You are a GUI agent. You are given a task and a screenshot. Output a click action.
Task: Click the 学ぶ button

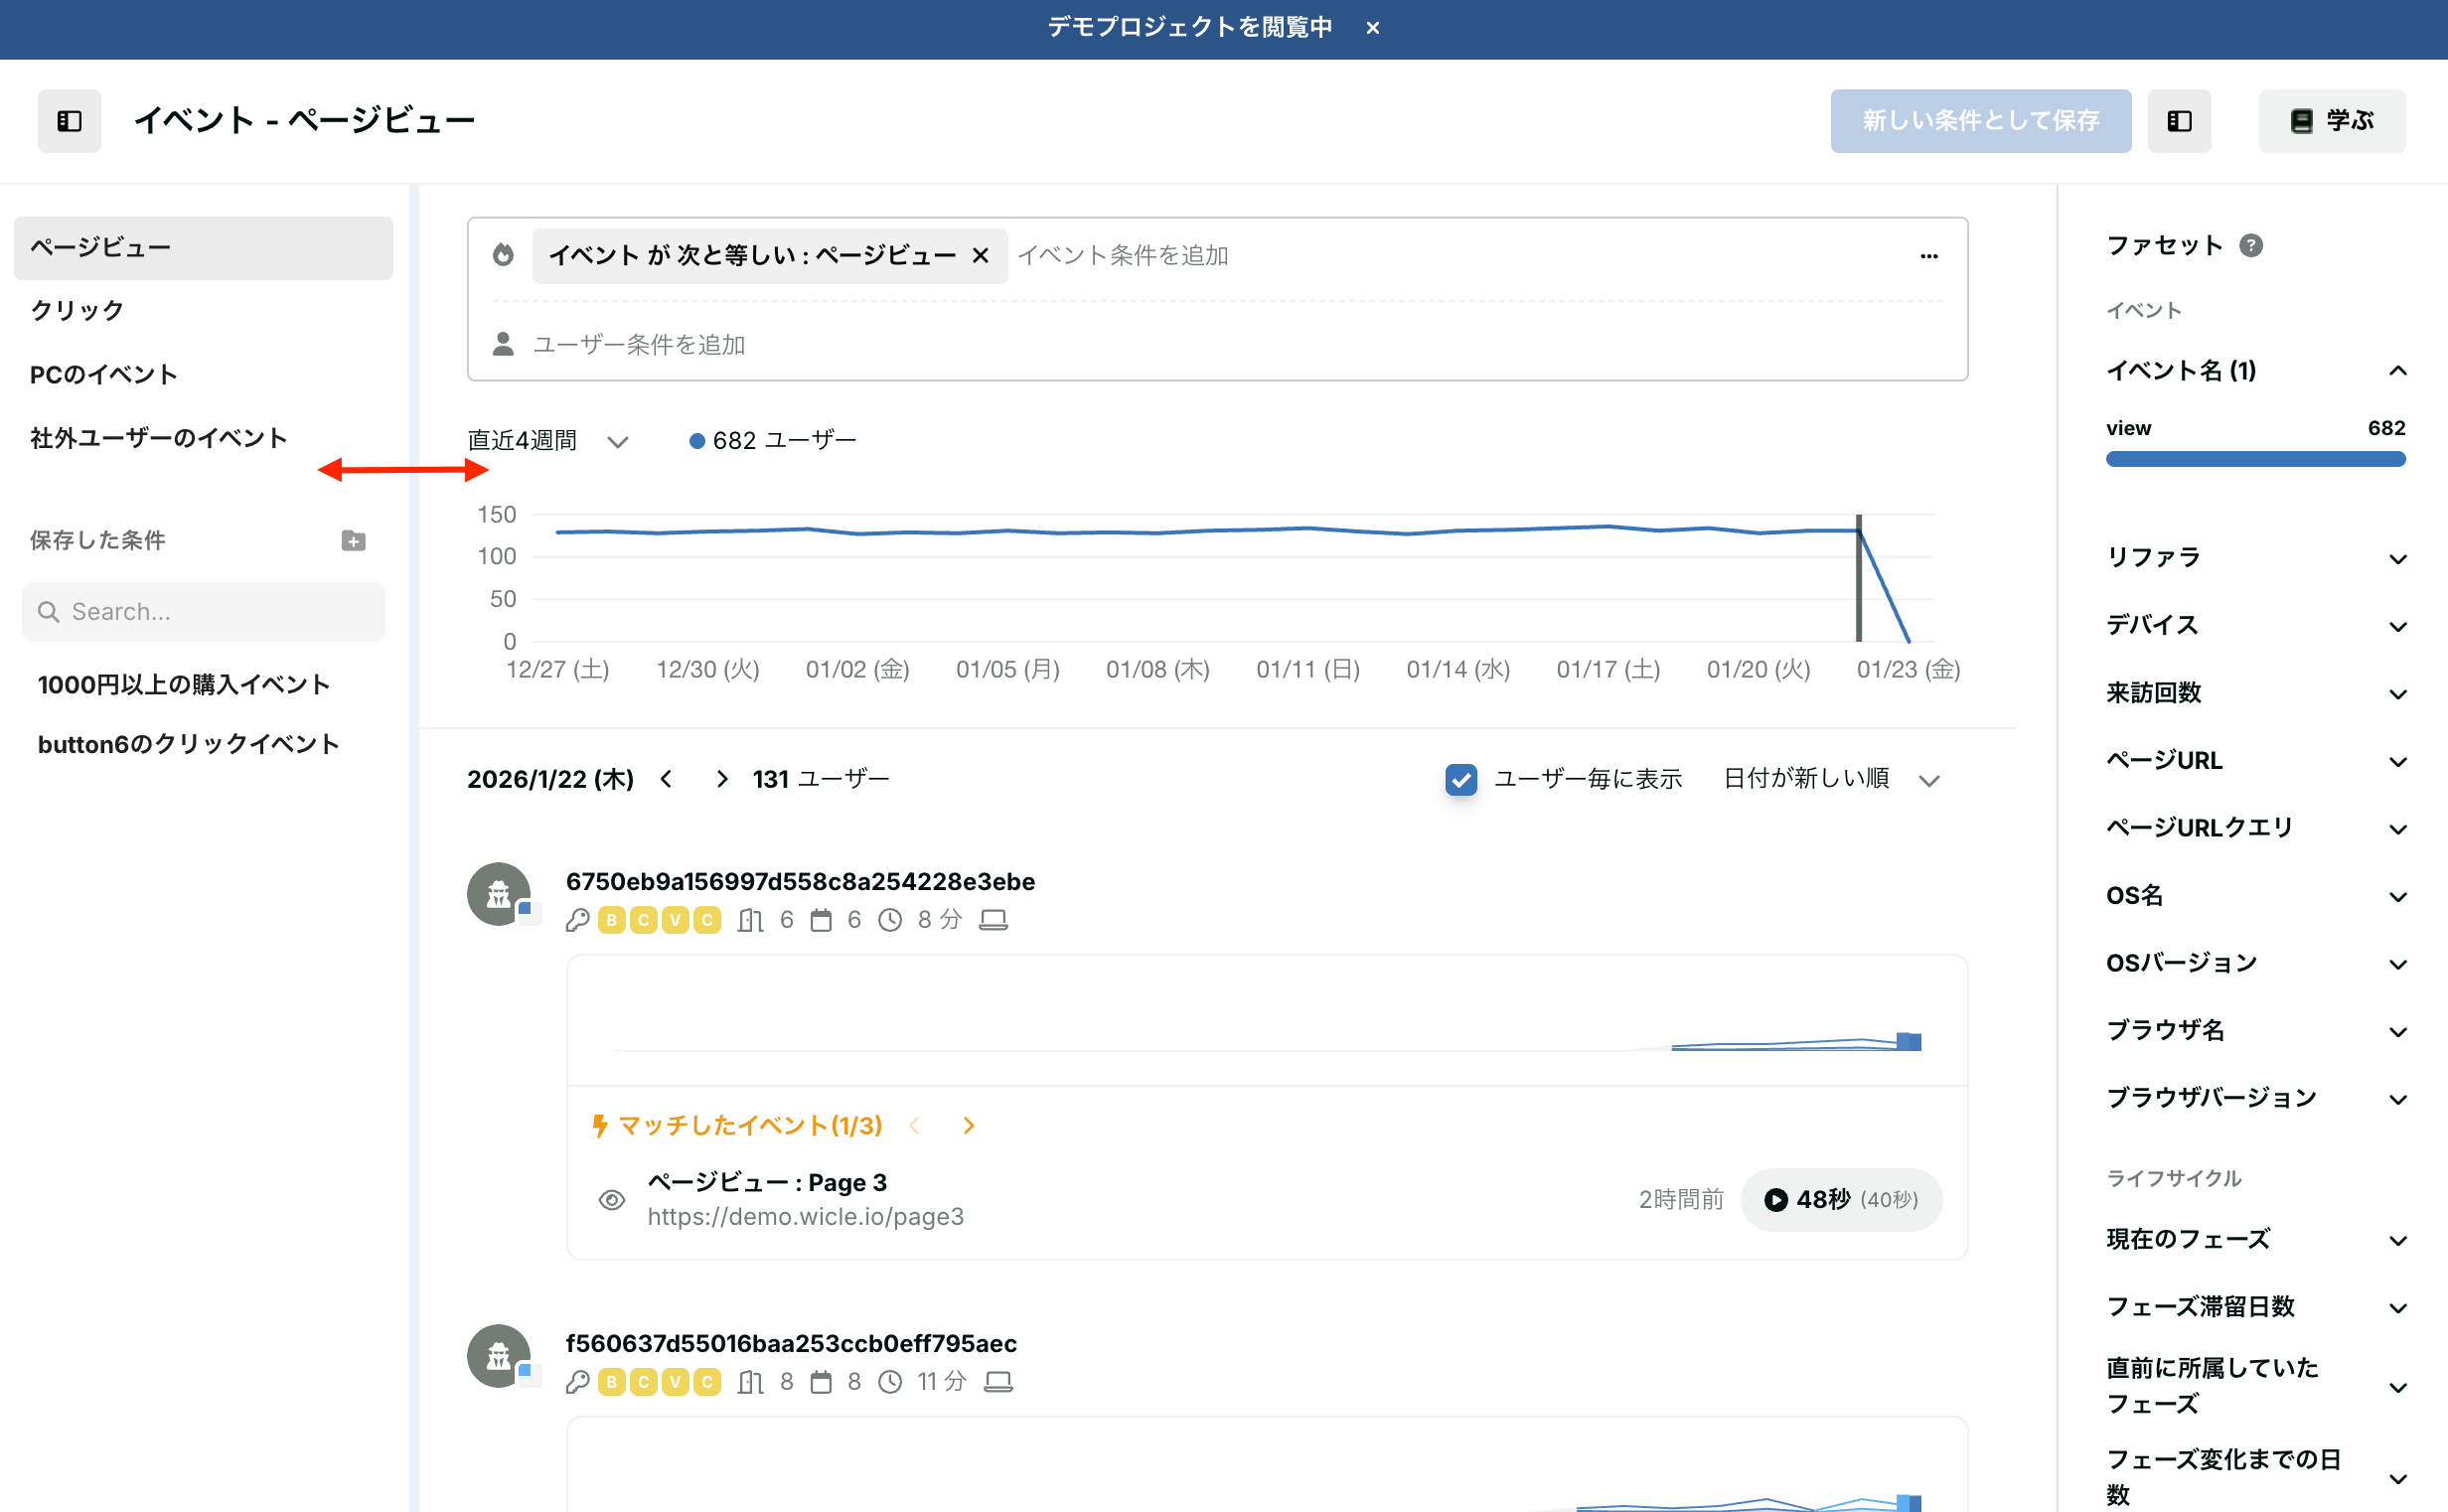[2331, 121]
